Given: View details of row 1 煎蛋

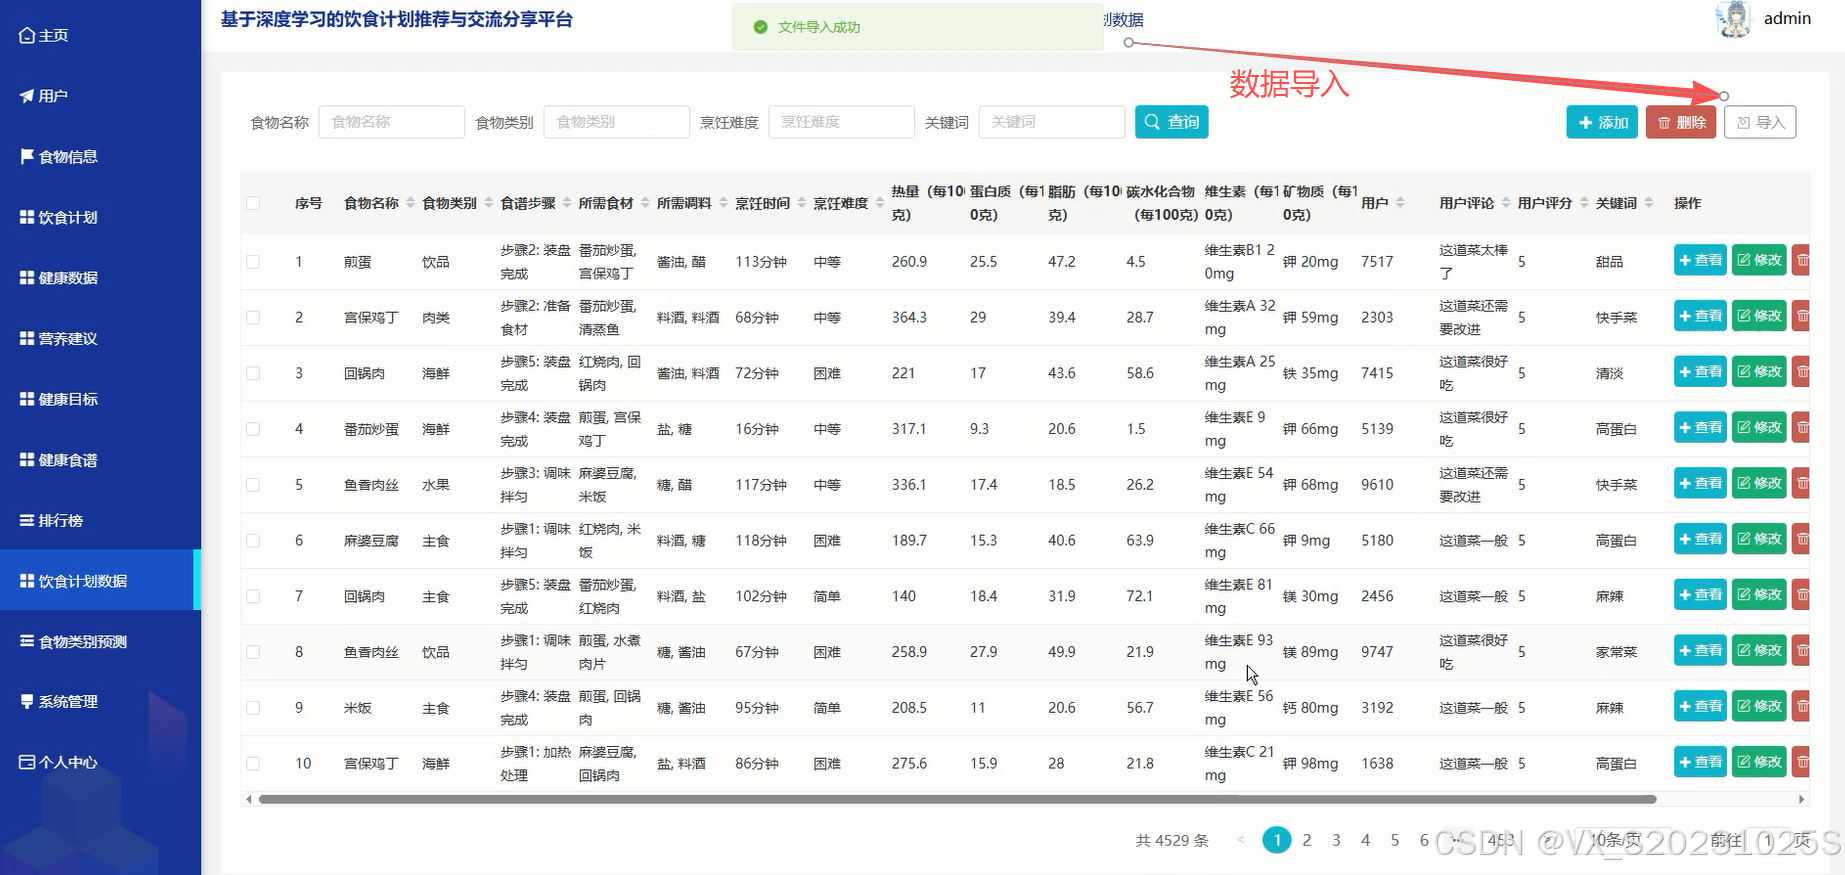Looking at the screenshot, I should [1700, 260].
